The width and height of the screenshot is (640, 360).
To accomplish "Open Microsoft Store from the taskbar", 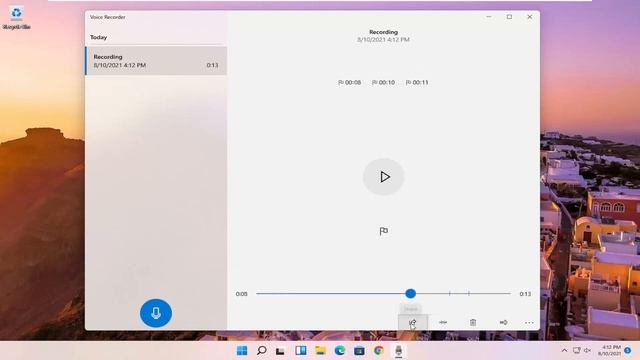I will [359, 351].
